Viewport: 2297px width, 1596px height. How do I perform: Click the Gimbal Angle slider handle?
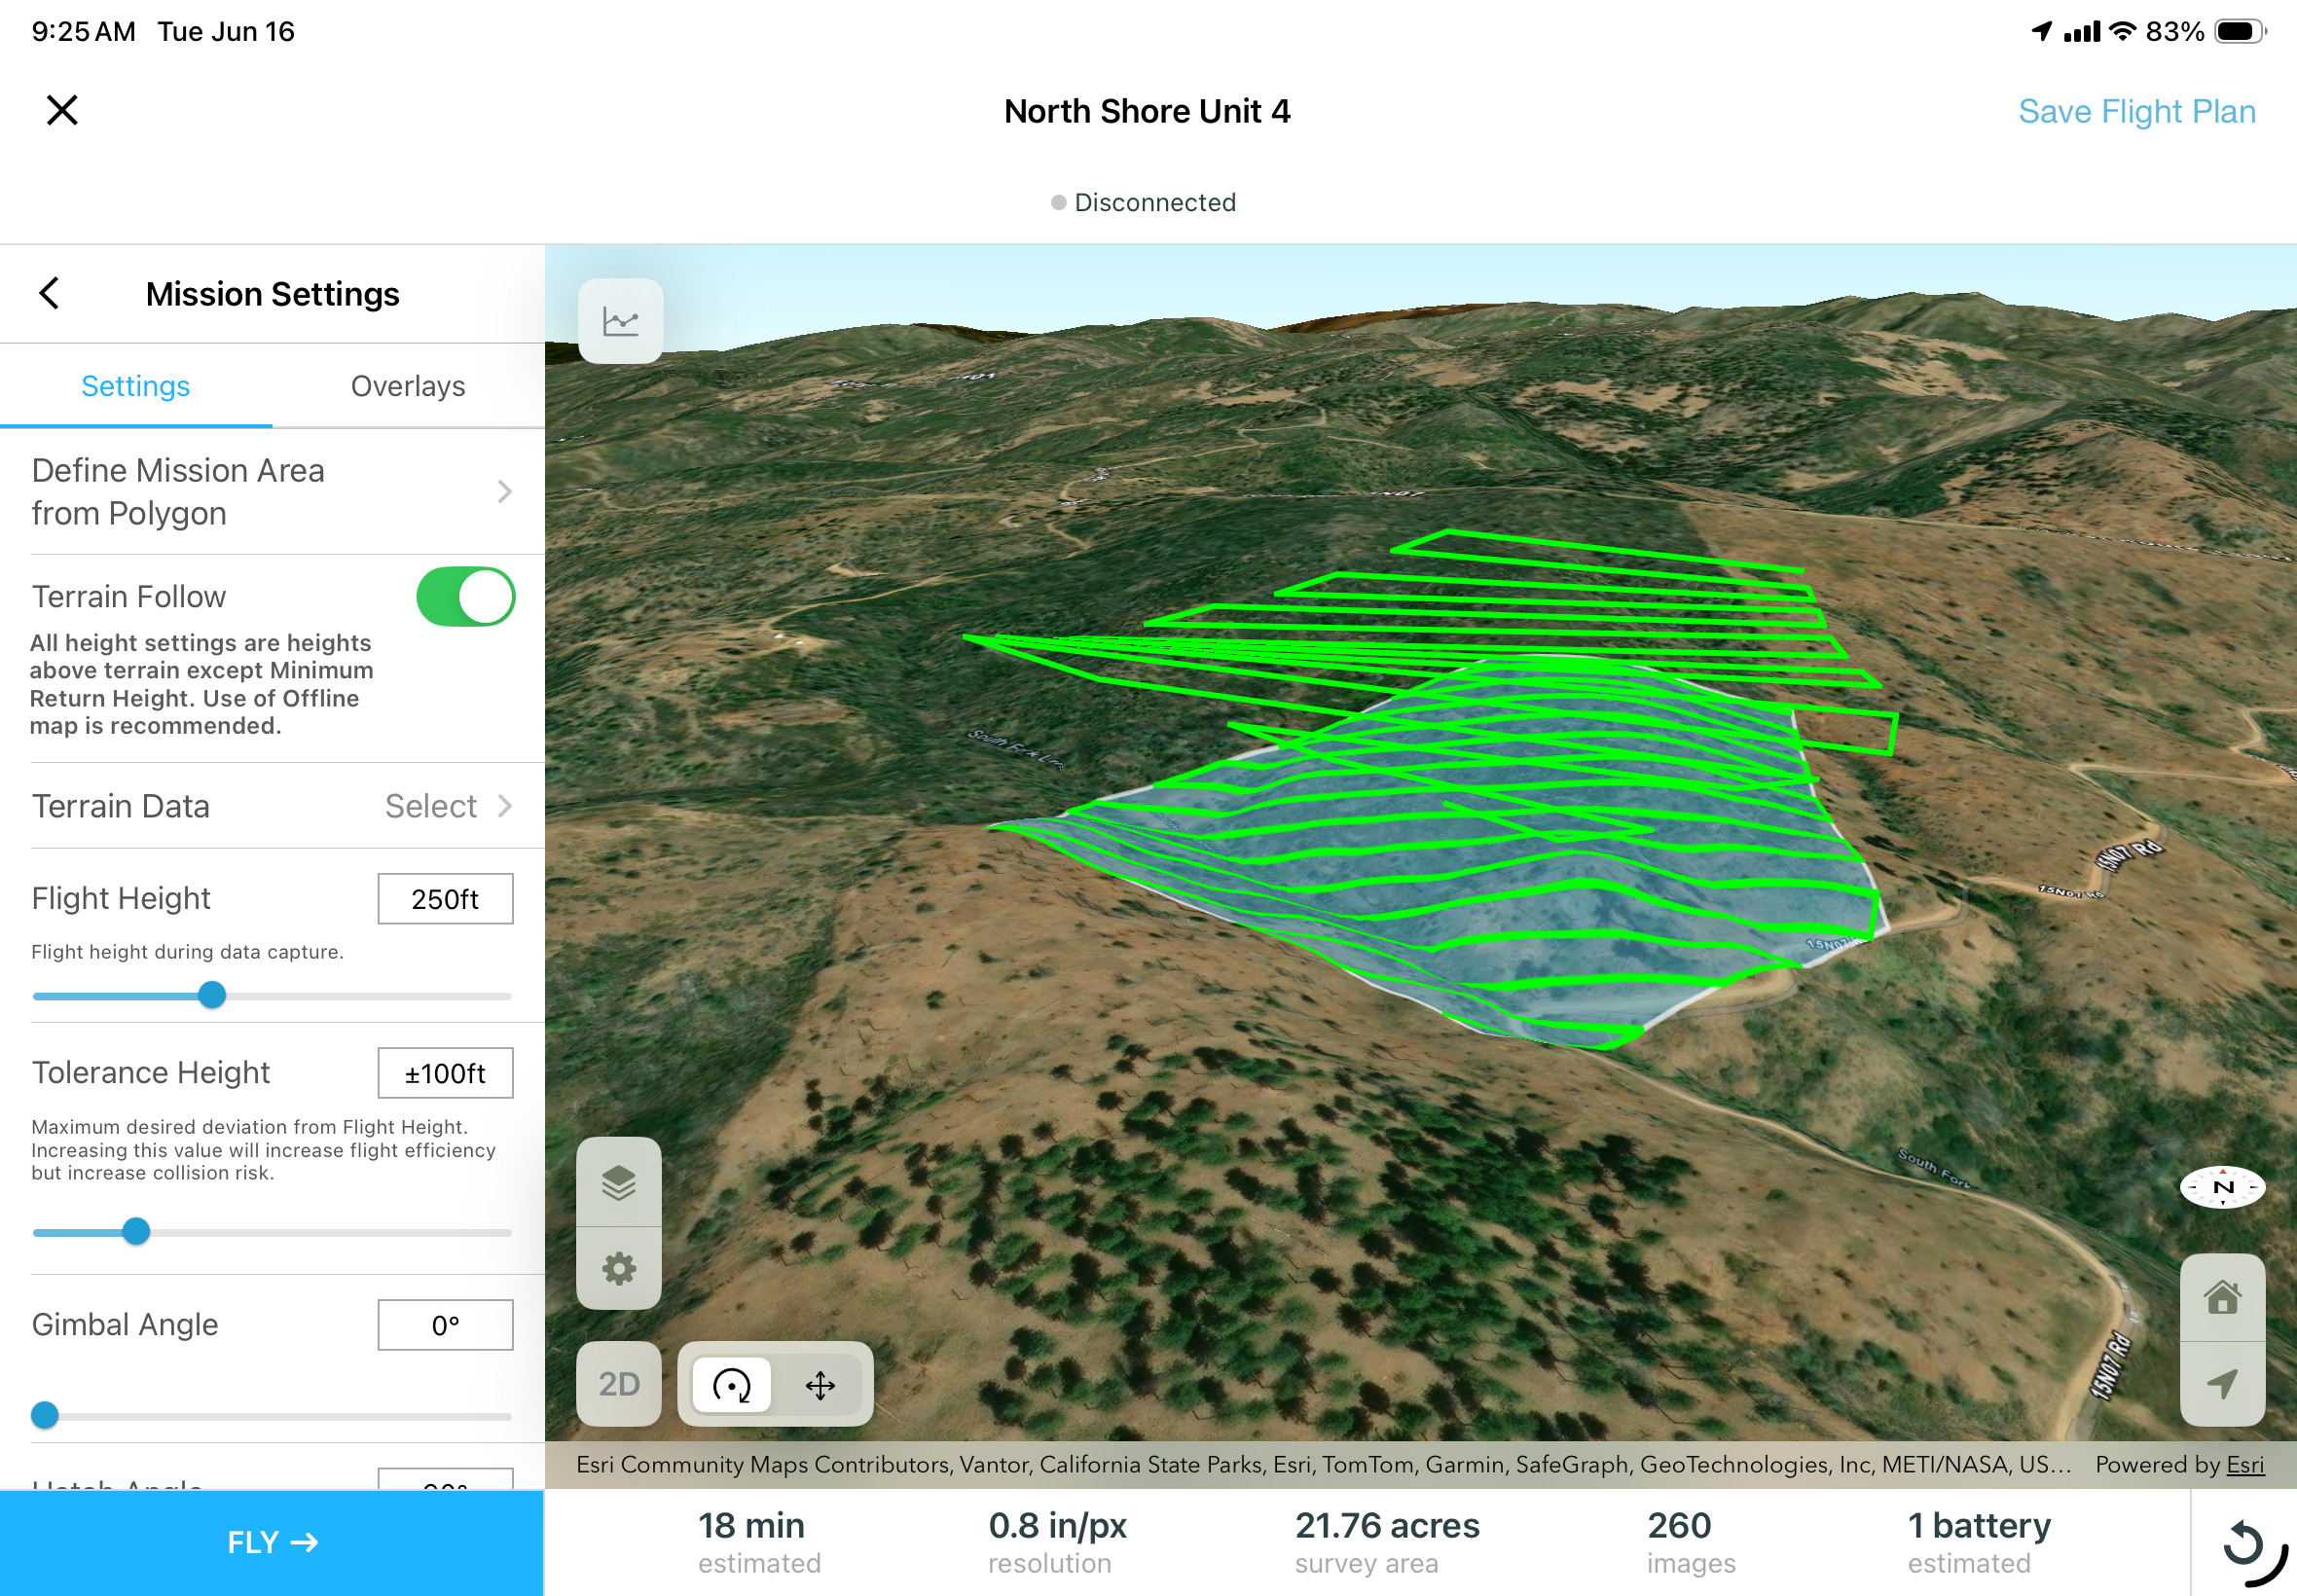[x=45, y=1415]
